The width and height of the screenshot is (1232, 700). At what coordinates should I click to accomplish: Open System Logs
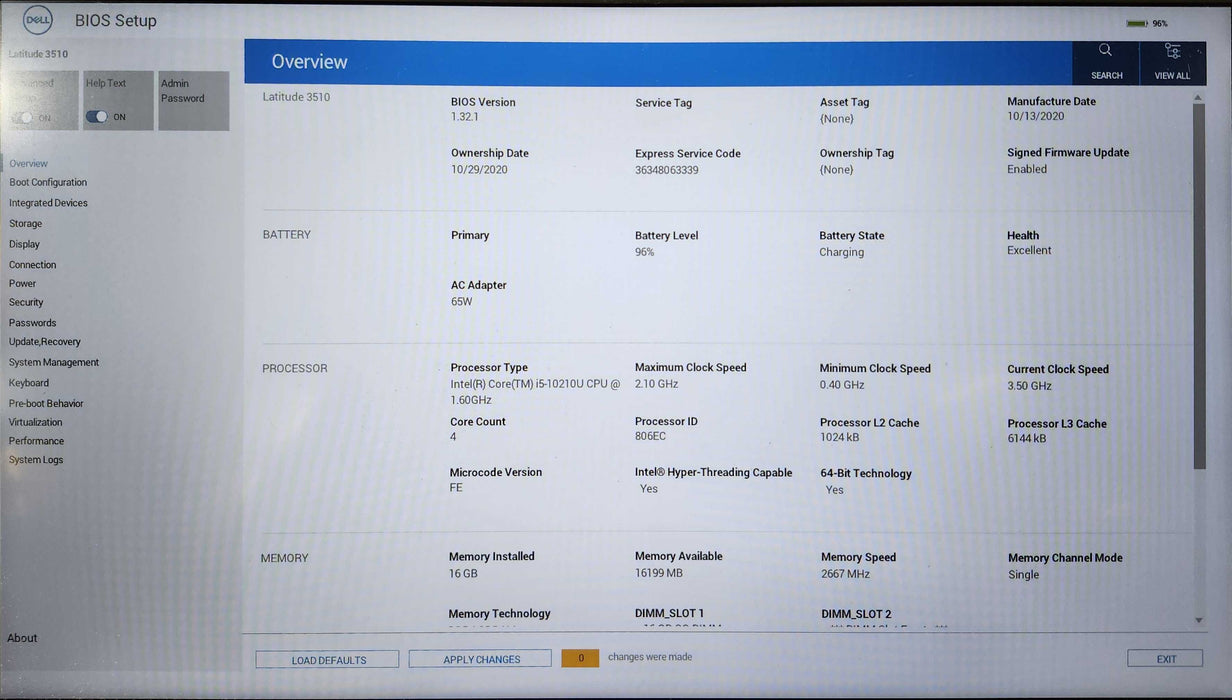35,459
